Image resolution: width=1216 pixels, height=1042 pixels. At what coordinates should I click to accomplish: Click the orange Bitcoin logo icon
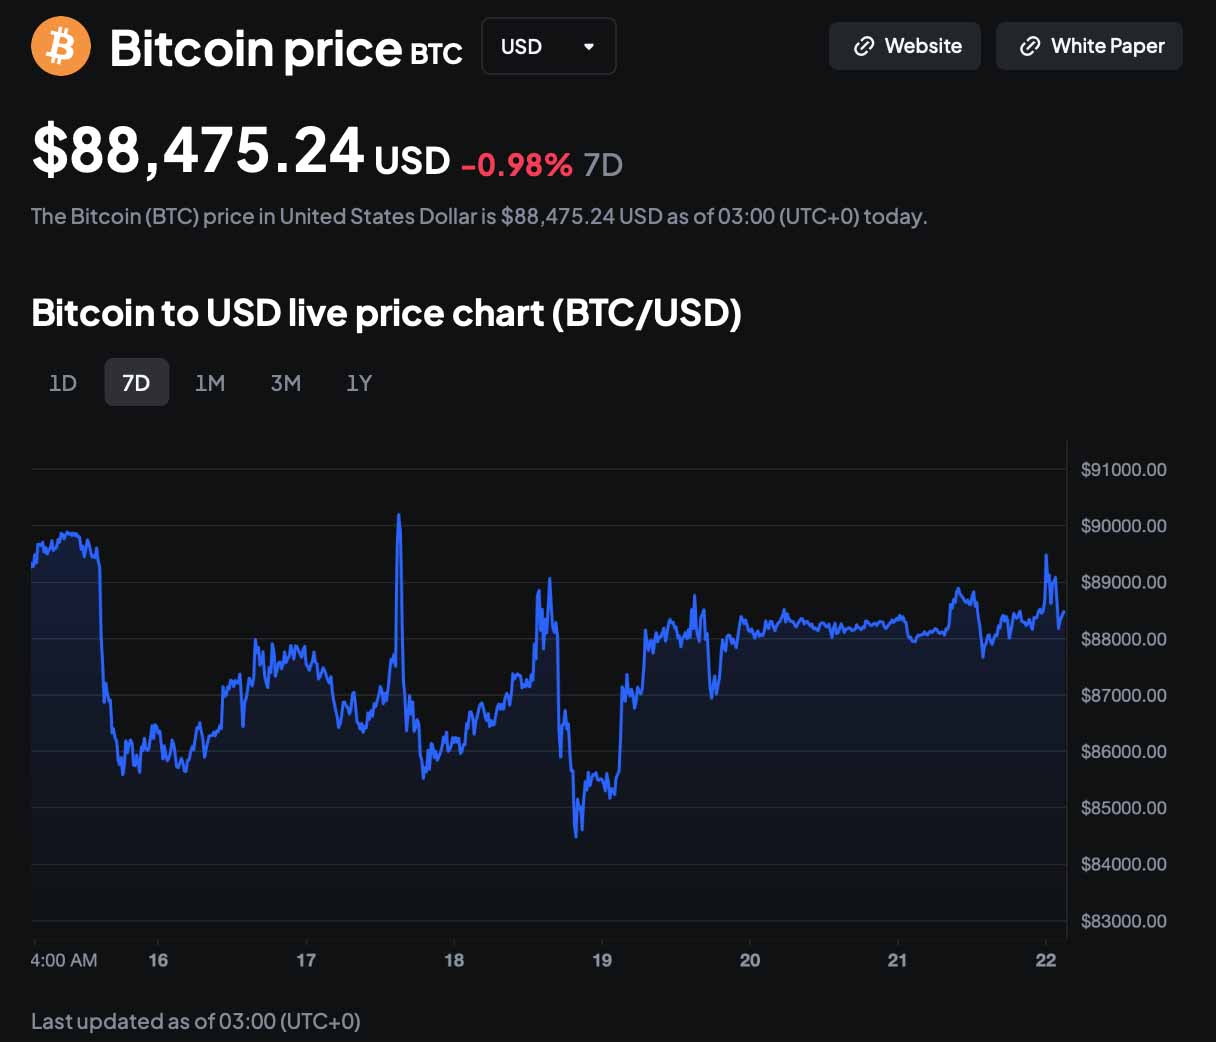61,46
